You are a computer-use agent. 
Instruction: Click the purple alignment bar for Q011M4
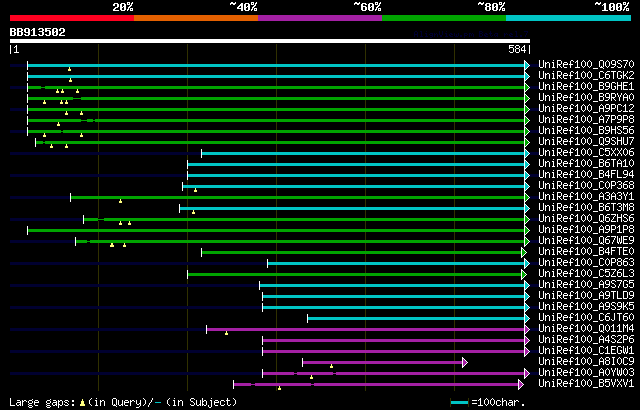click(365, 330)
